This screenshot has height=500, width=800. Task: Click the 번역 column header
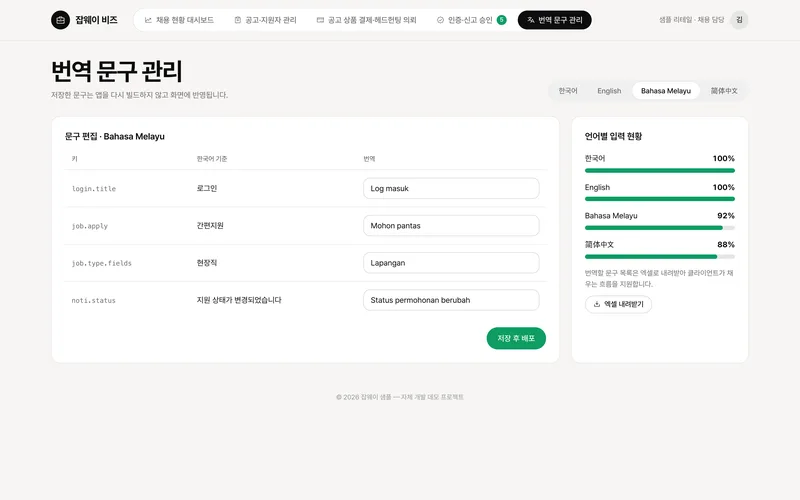369,159
